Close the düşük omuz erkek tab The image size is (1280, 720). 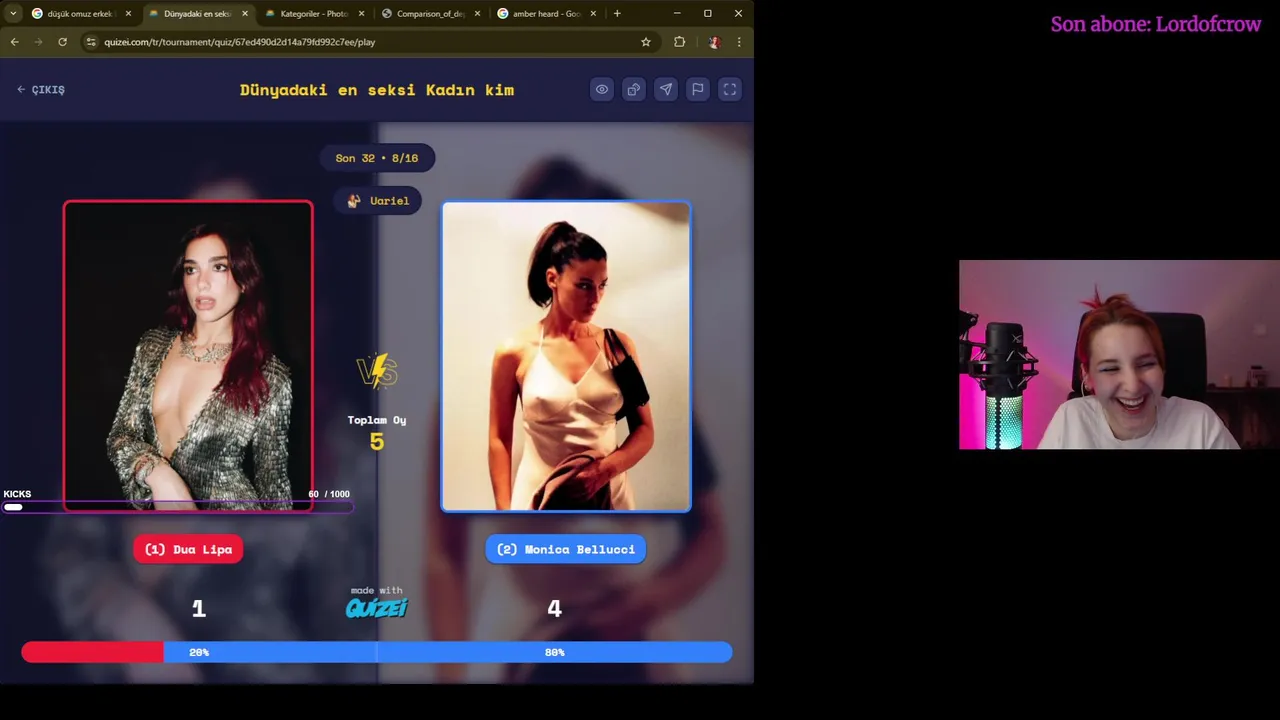[128, 14]
